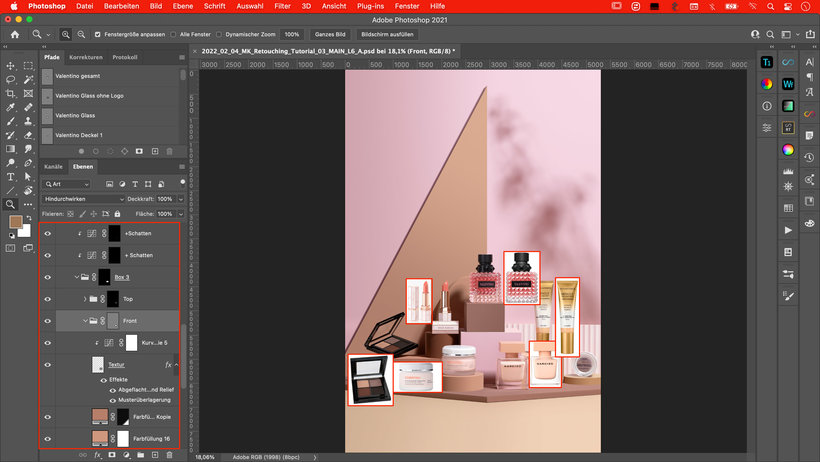Click the Ganzes Bild button
Image resolution: width=820 pixels, height=462 pixels.
point(330,35)
